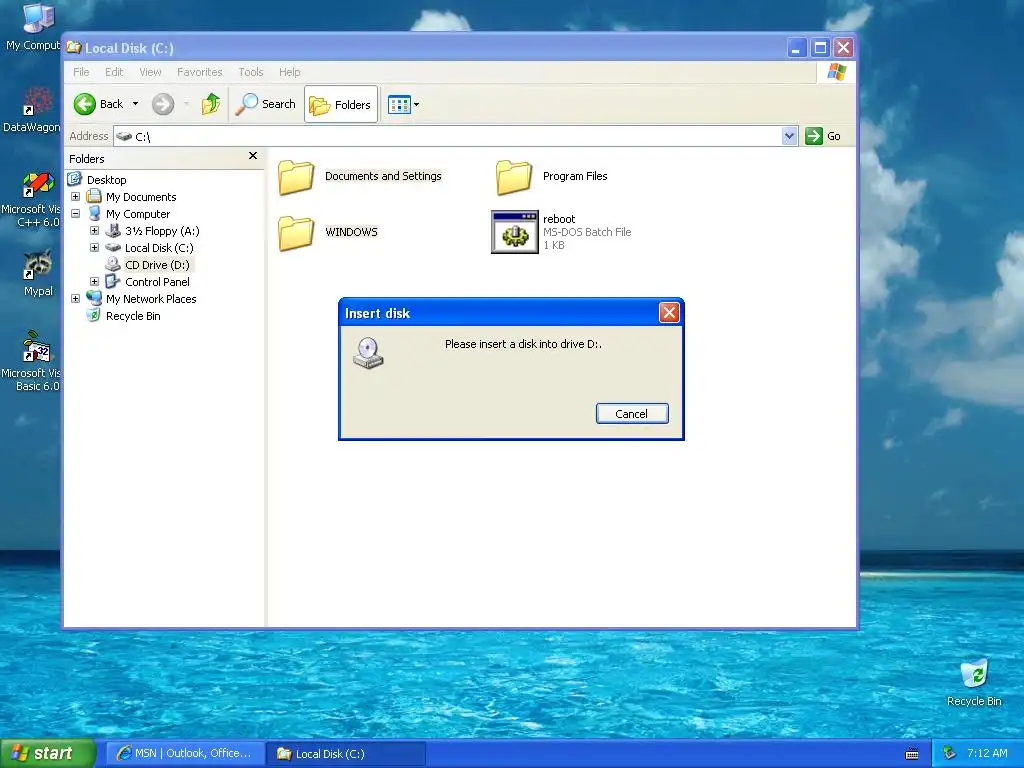Open the Back history dropdown arrow
This screenshot has height=768, width=1024.
tap(135, 104)
